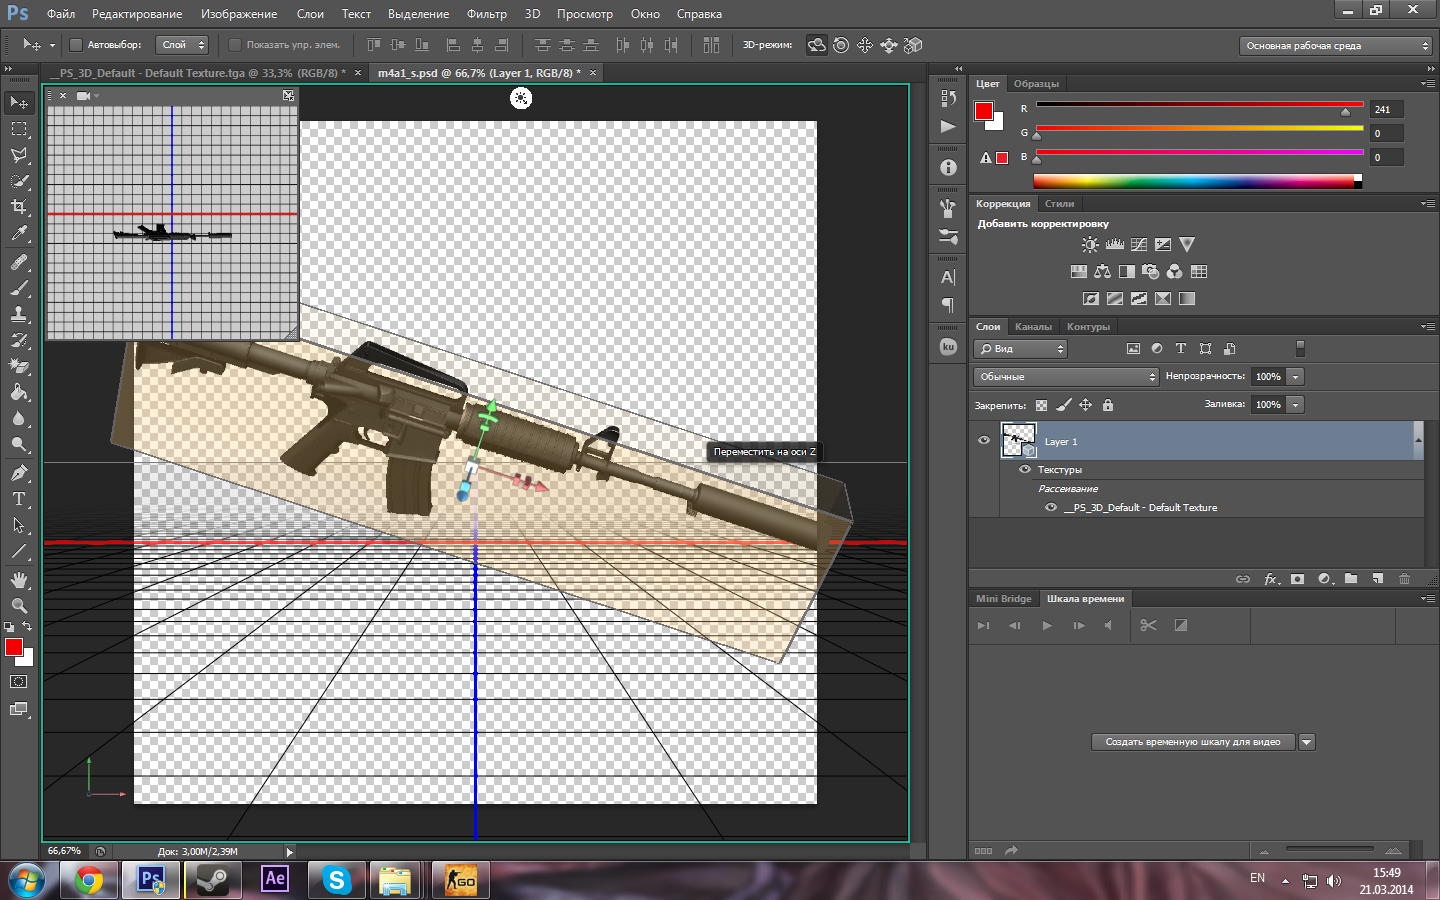Select the Horizontal Type tool
This screenshot has height=900, width=1440.
click(x=19, y=499)
